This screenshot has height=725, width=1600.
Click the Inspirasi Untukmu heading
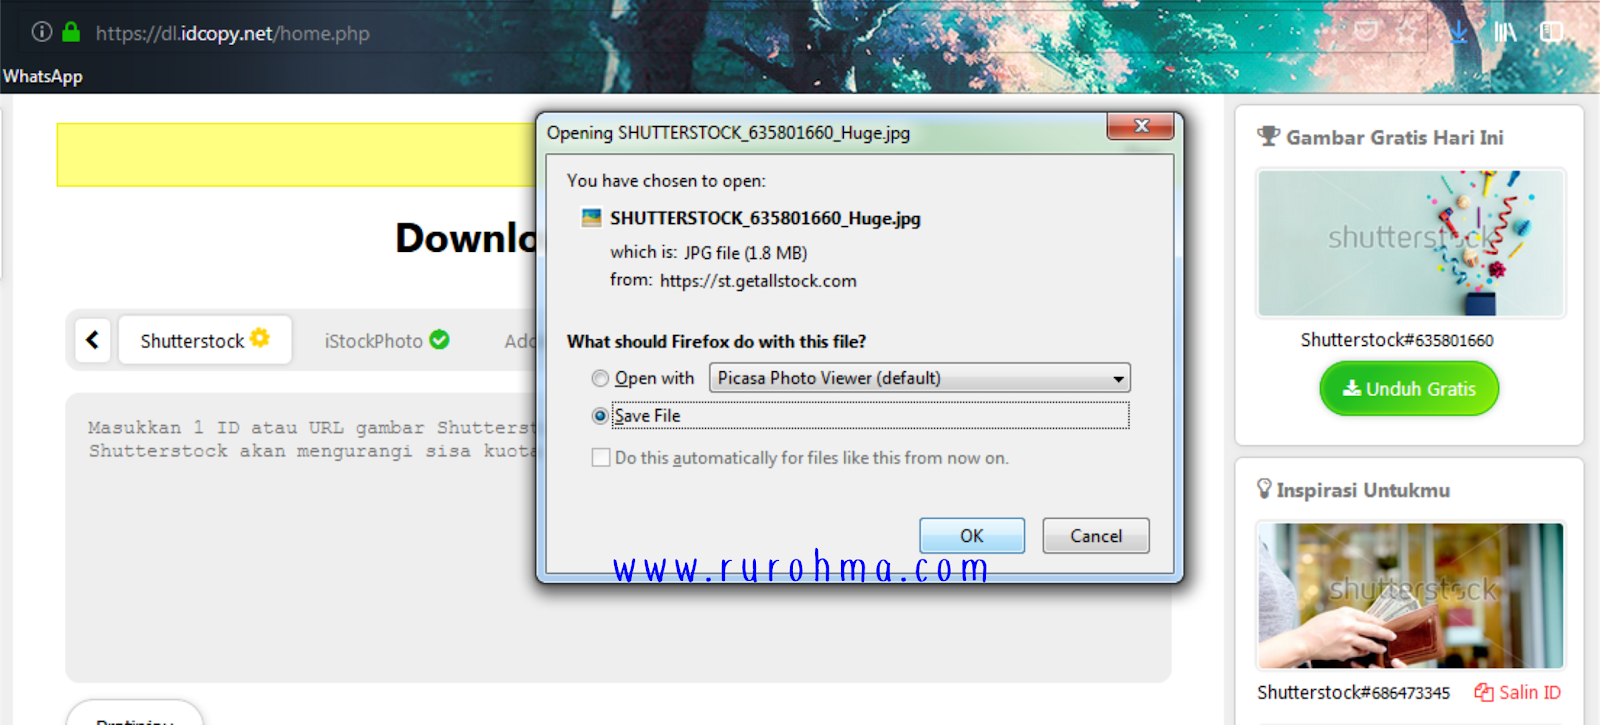coord(1363,490)
